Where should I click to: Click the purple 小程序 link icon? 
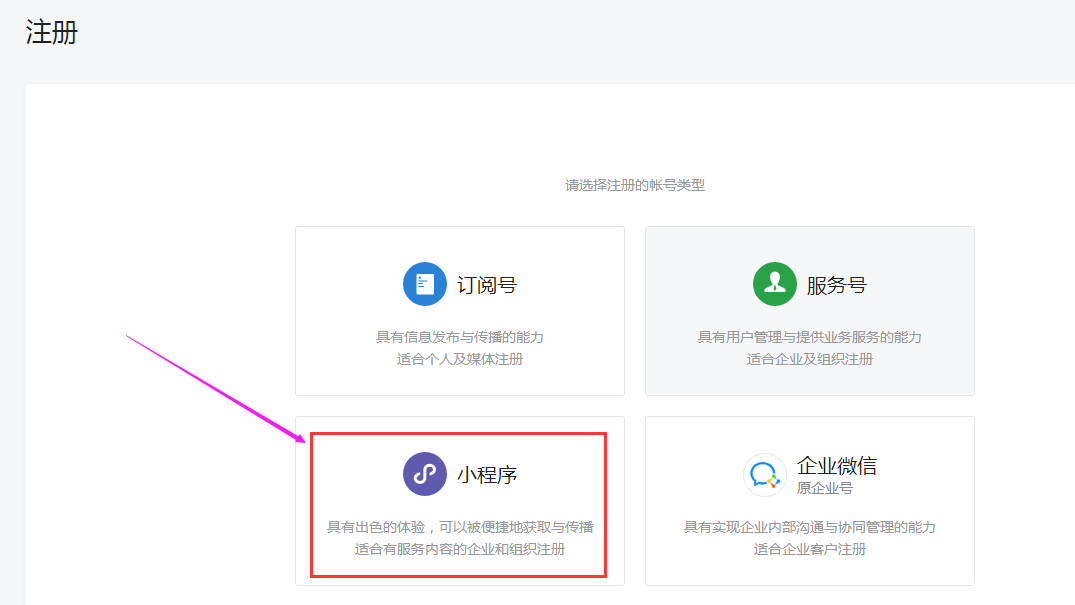click(424, 474)
